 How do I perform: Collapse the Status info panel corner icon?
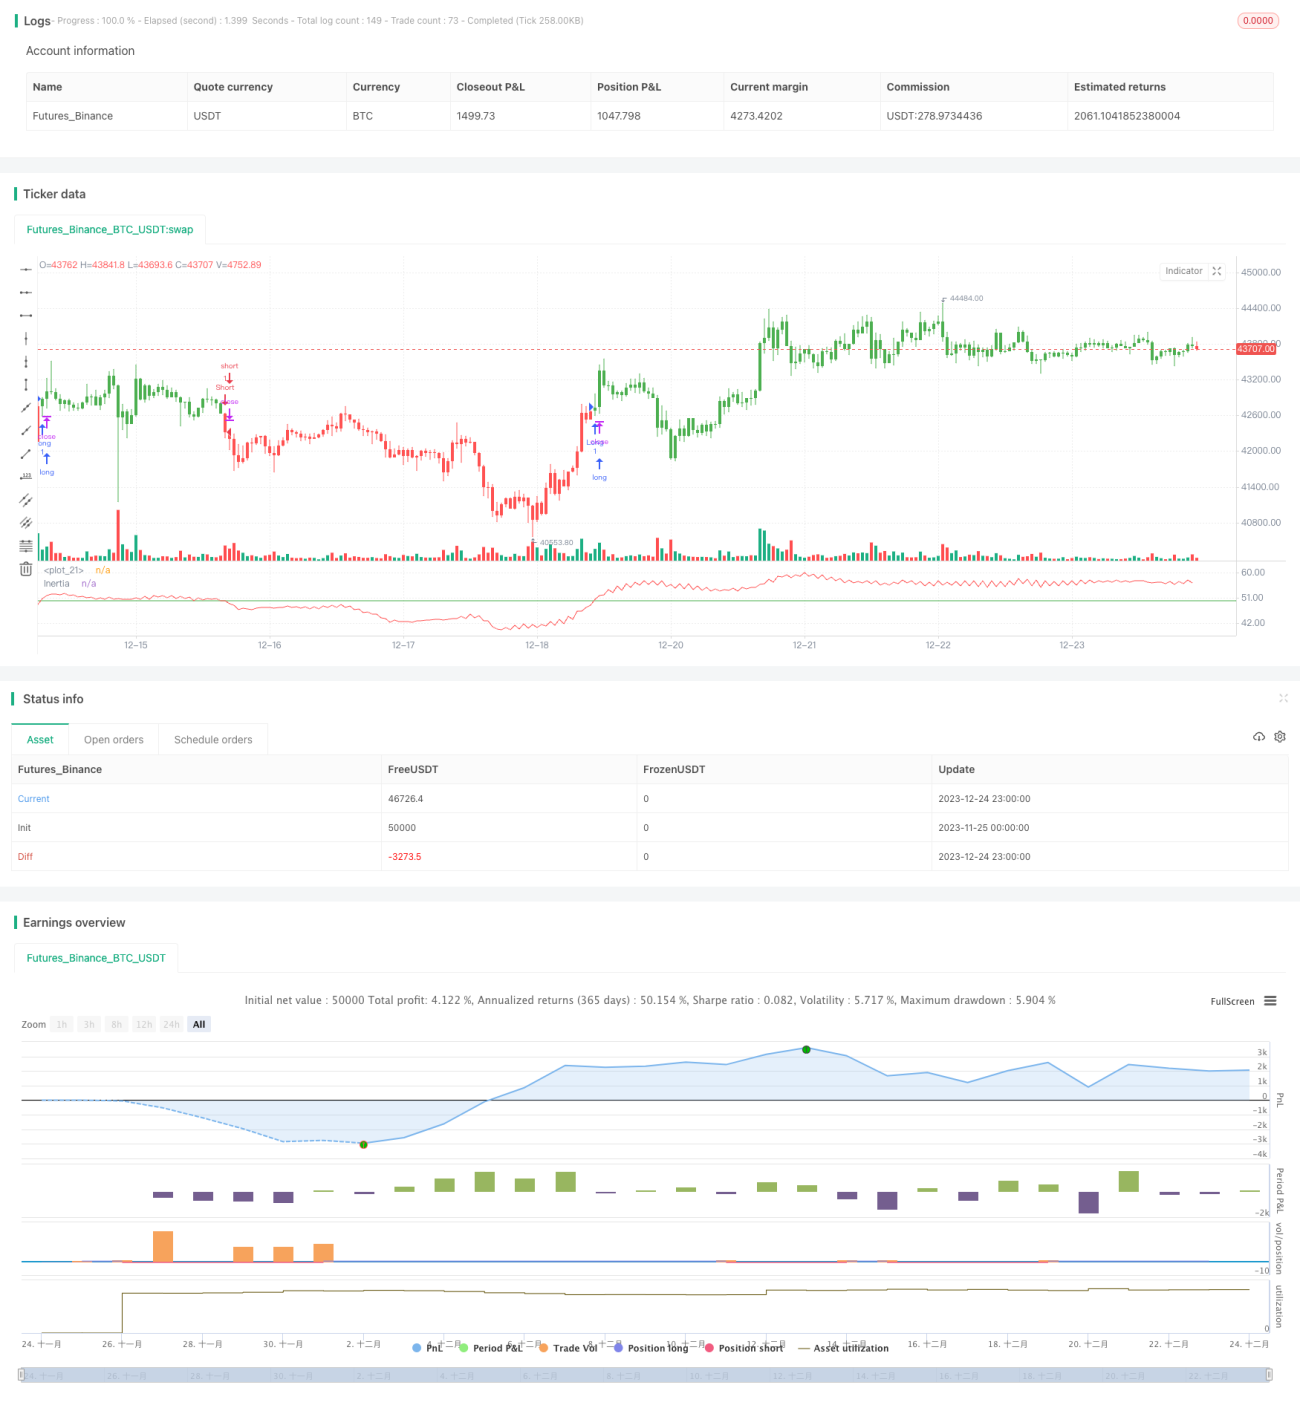(1283, 698)
